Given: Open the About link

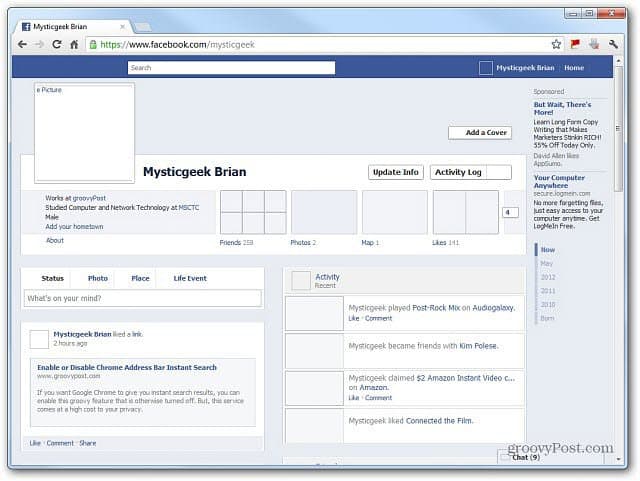Looking at the screenshot, I should coord(55,240).
